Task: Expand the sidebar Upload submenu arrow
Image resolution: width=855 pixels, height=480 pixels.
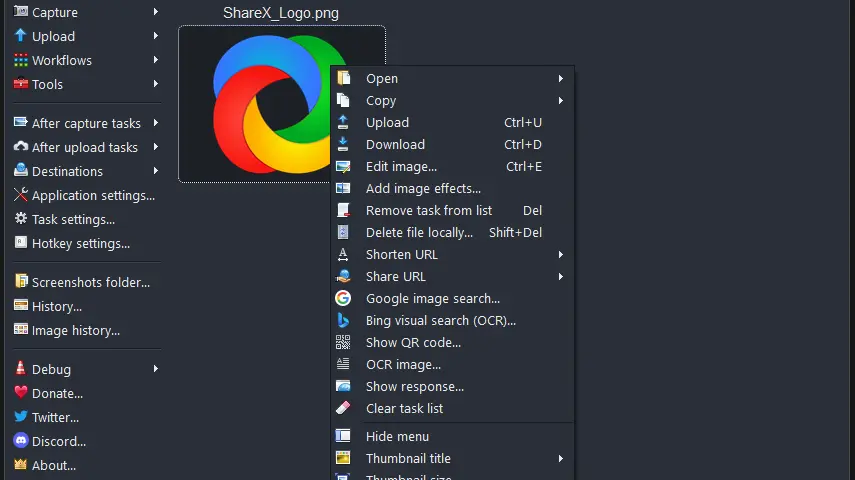Action: point(156,35)
